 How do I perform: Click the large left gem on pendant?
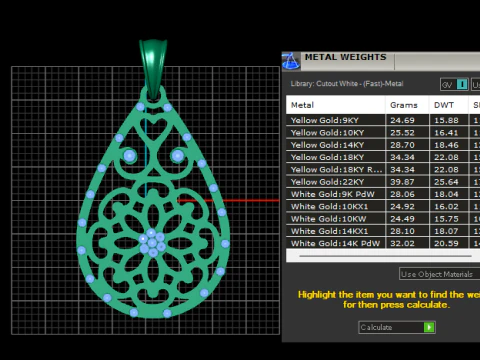coord(129,155)
